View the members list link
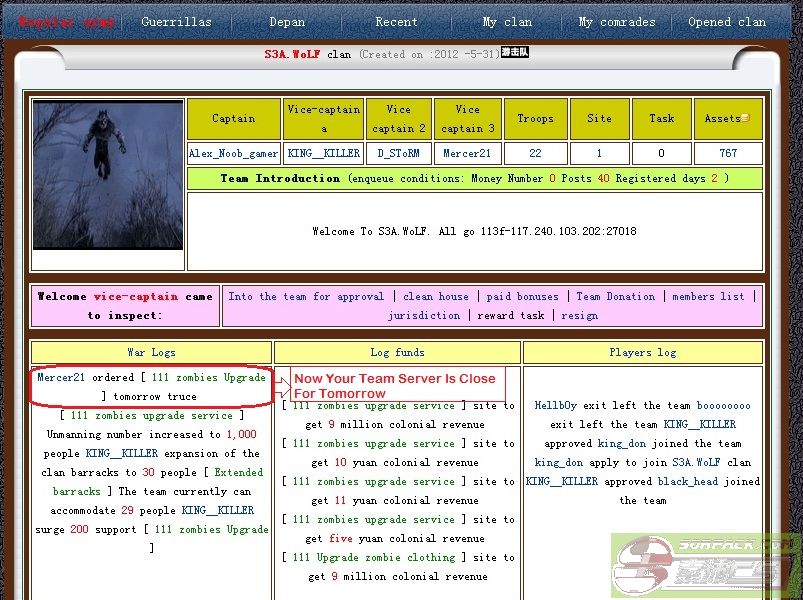This screenshot has width=803, height=600. click(x=708, y=297)
